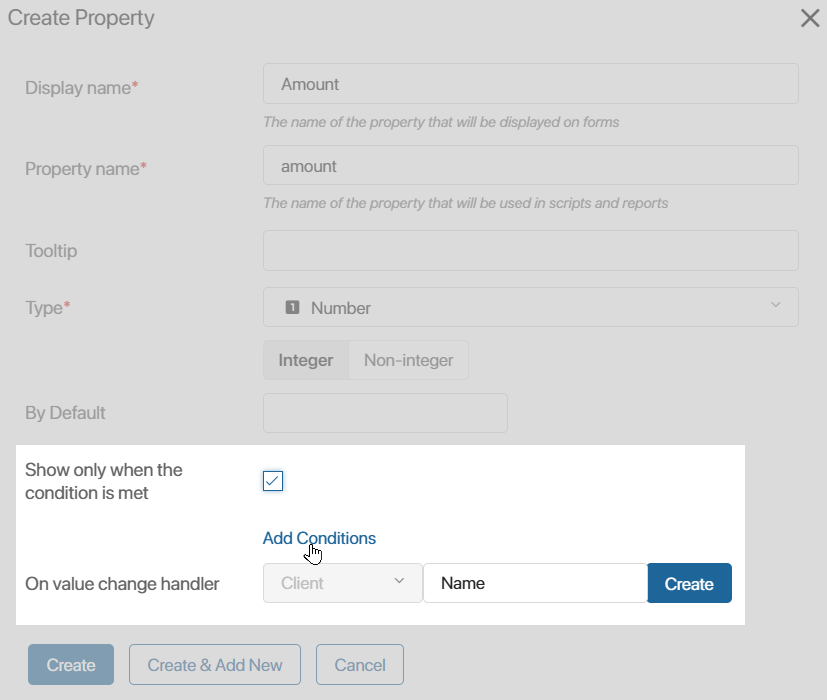Click into the Tooltip field
The height and width of the screenshot is (700, 827).
click(x=531, y=251)
